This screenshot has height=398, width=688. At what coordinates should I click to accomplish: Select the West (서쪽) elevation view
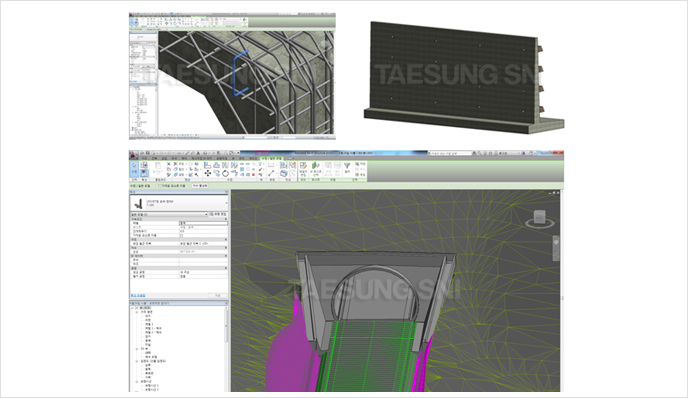coord(148,377)
